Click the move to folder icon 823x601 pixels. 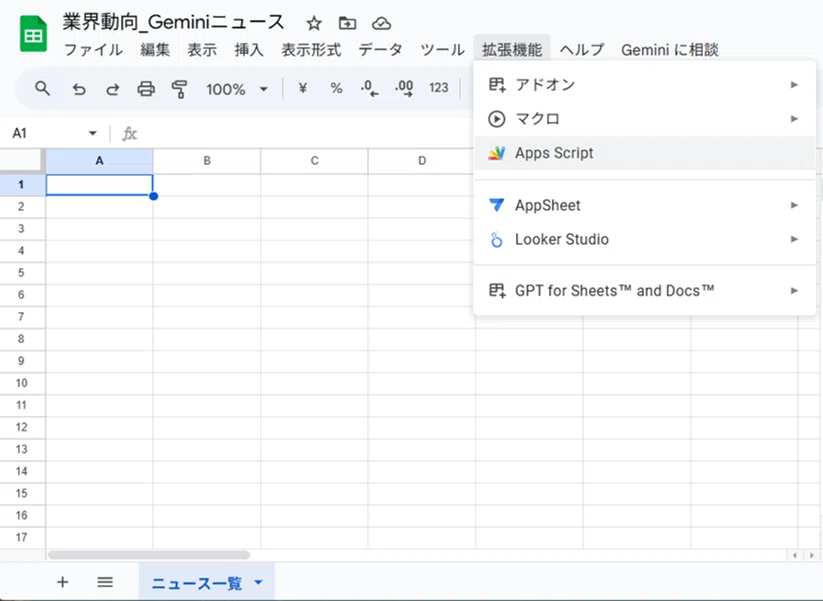[347, 24]
